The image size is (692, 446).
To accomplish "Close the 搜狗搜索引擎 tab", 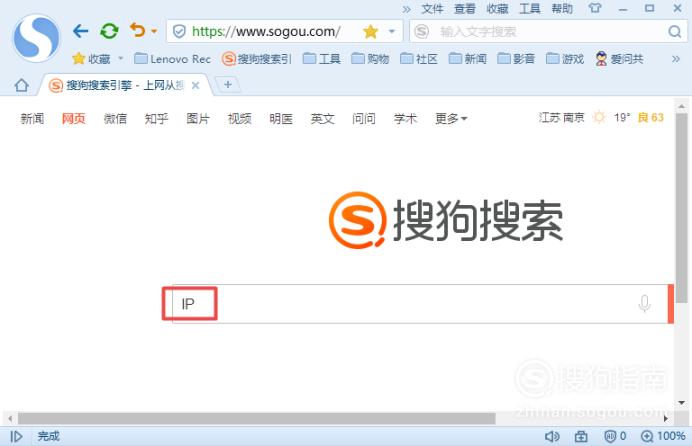I will pos(195,86).
